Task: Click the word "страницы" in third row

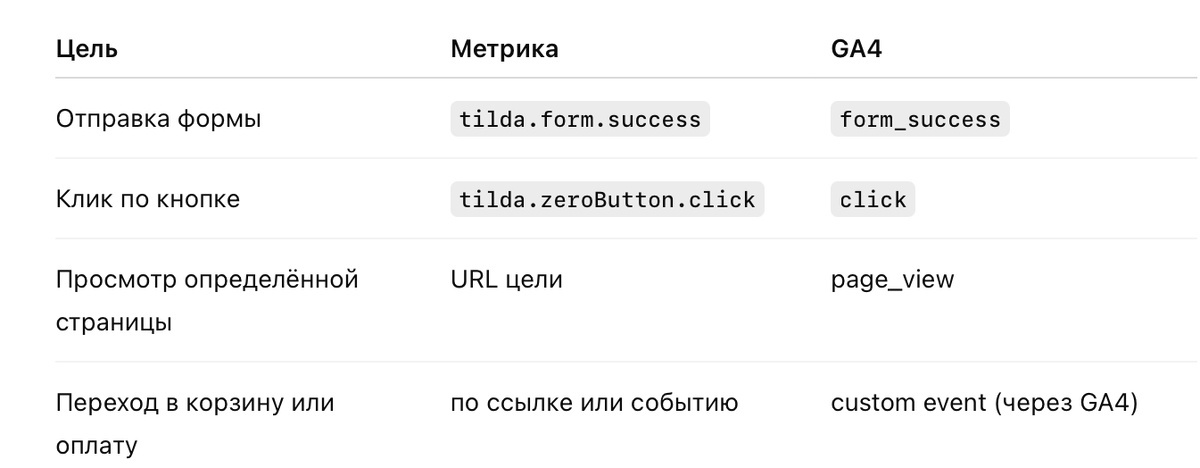Action: 114,324
